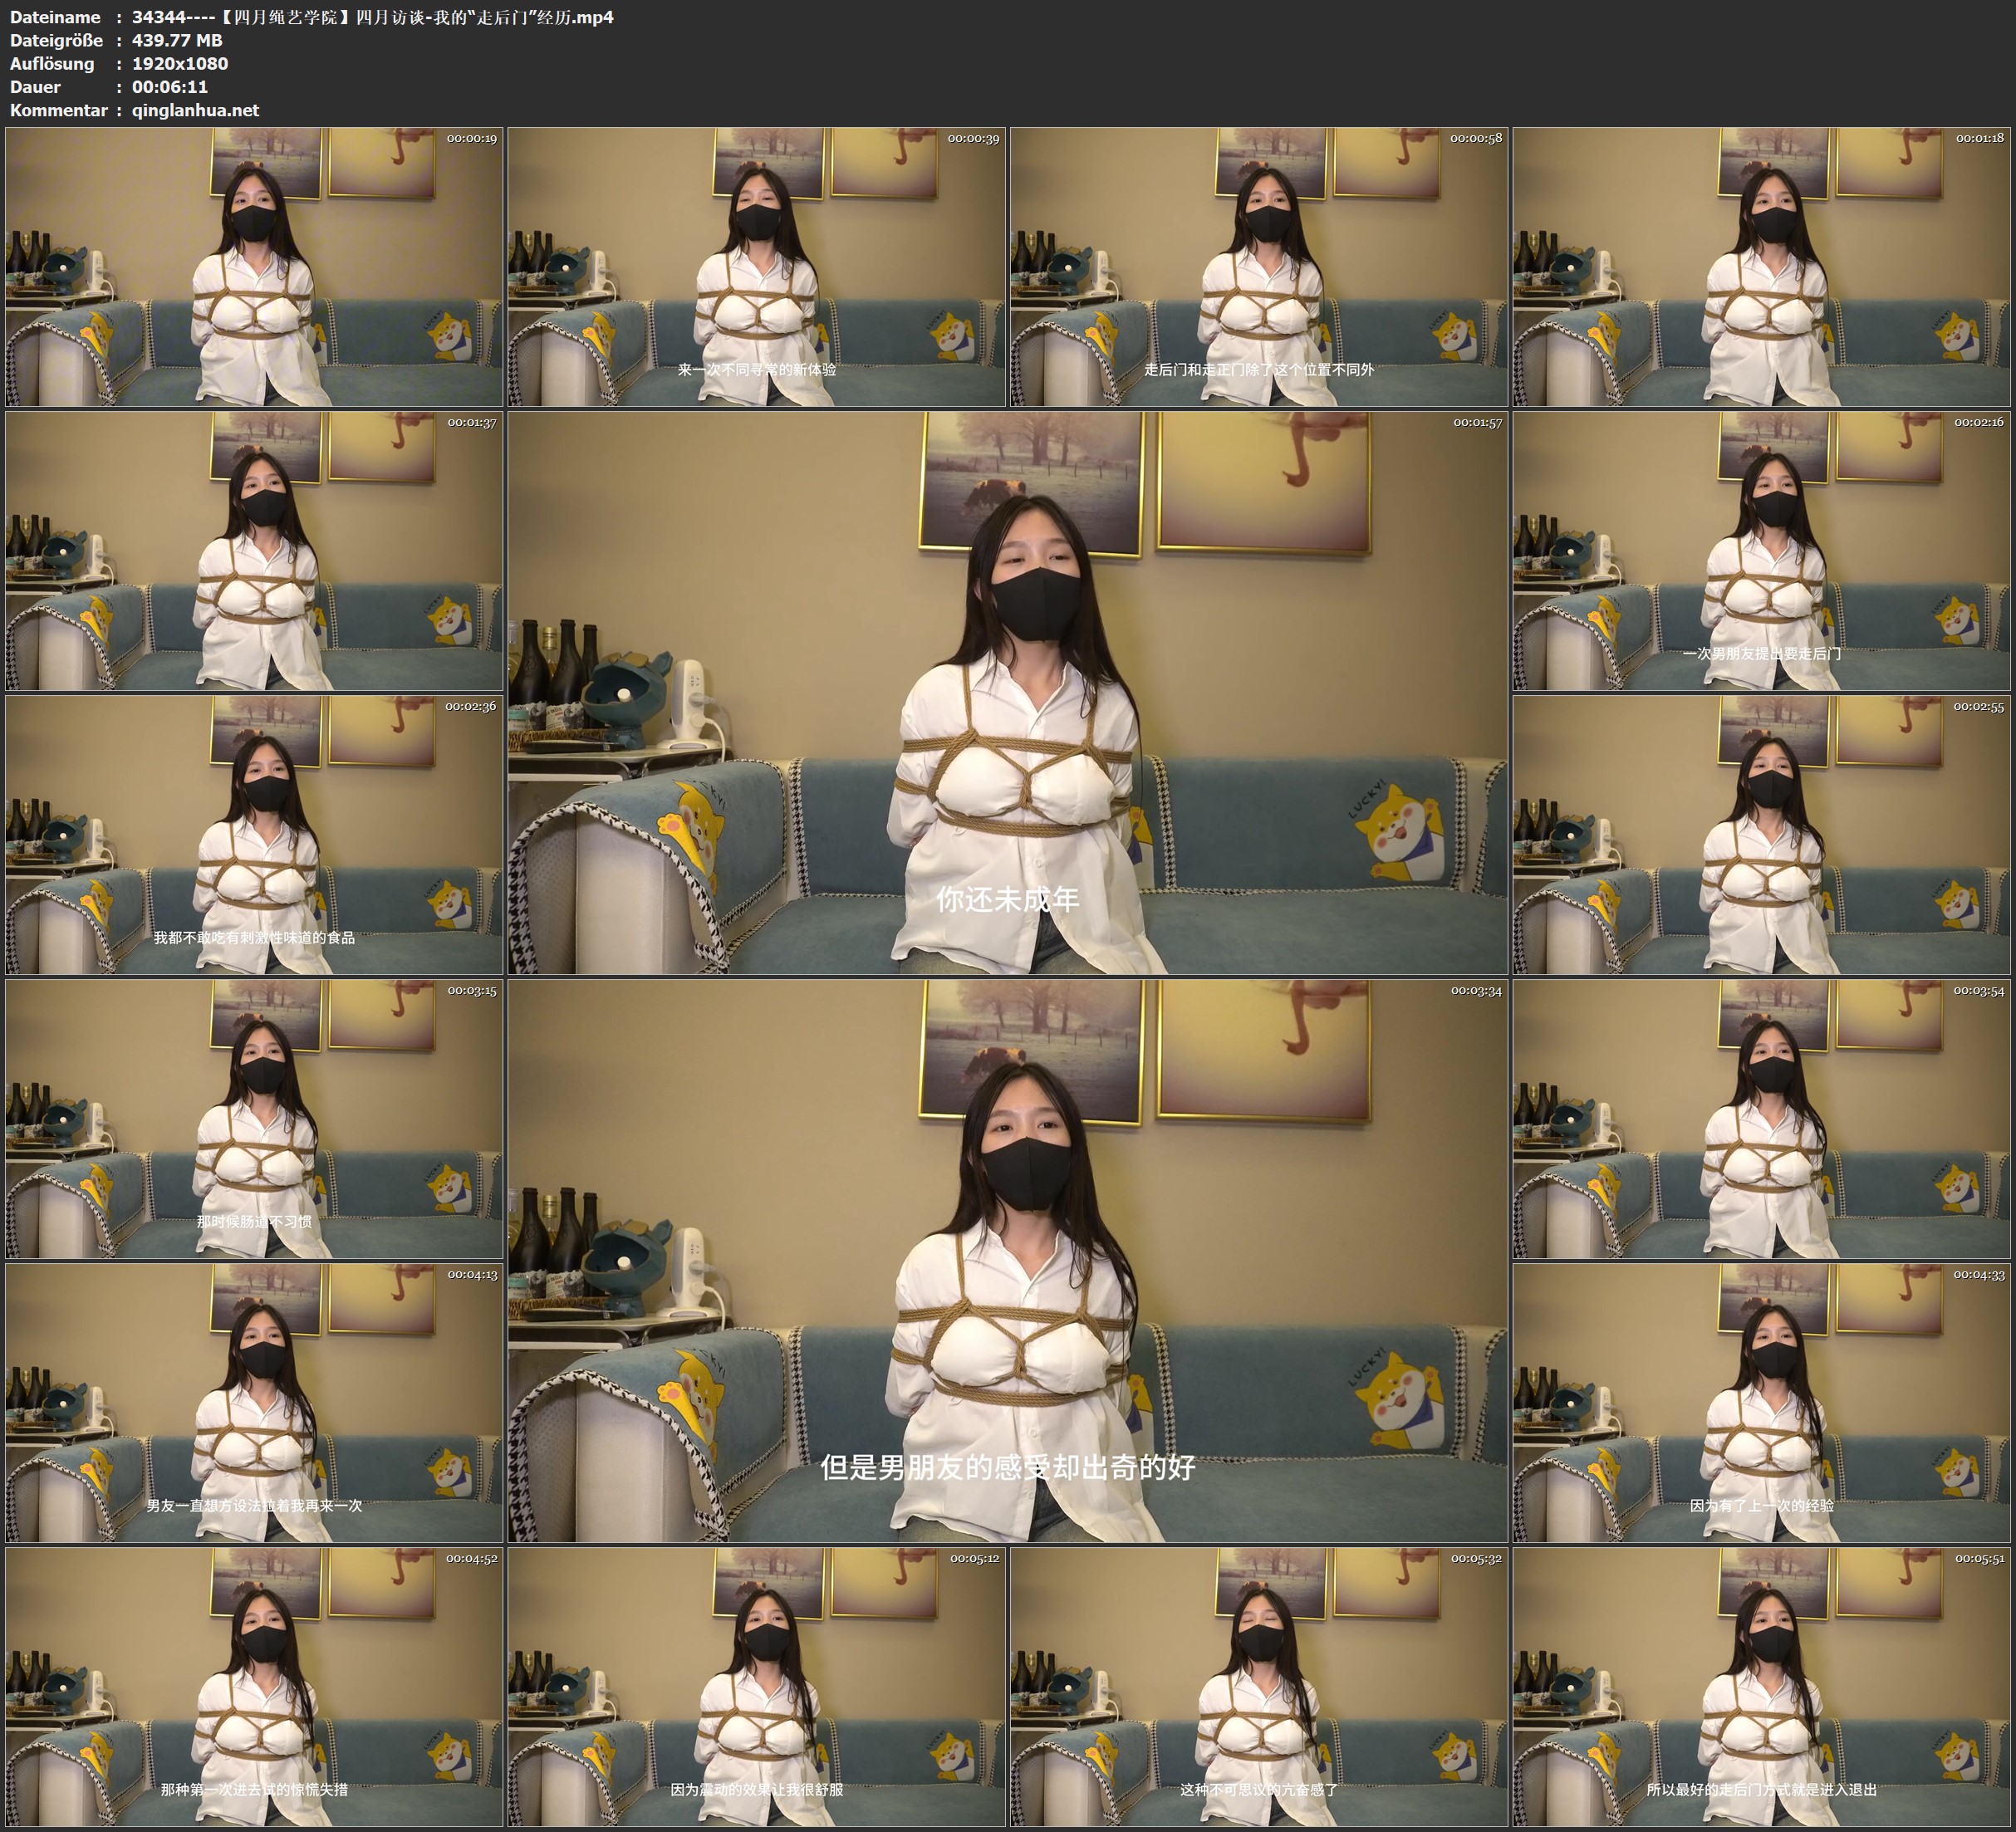Click the frame at 00:01:18
The width and height of the screenshot is (2016, 1832).
(1761, 267)
